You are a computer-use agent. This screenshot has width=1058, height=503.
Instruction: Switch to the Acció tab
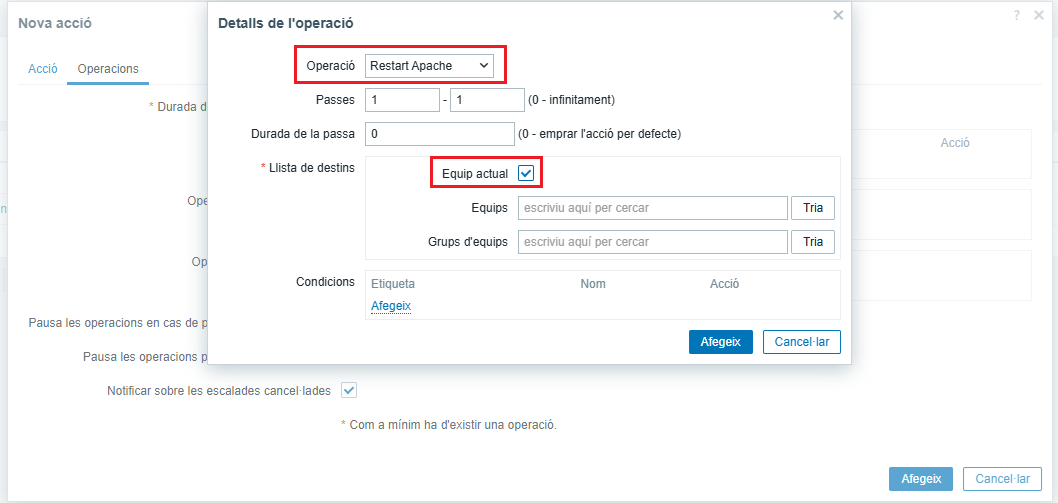[x=43, y=69]
